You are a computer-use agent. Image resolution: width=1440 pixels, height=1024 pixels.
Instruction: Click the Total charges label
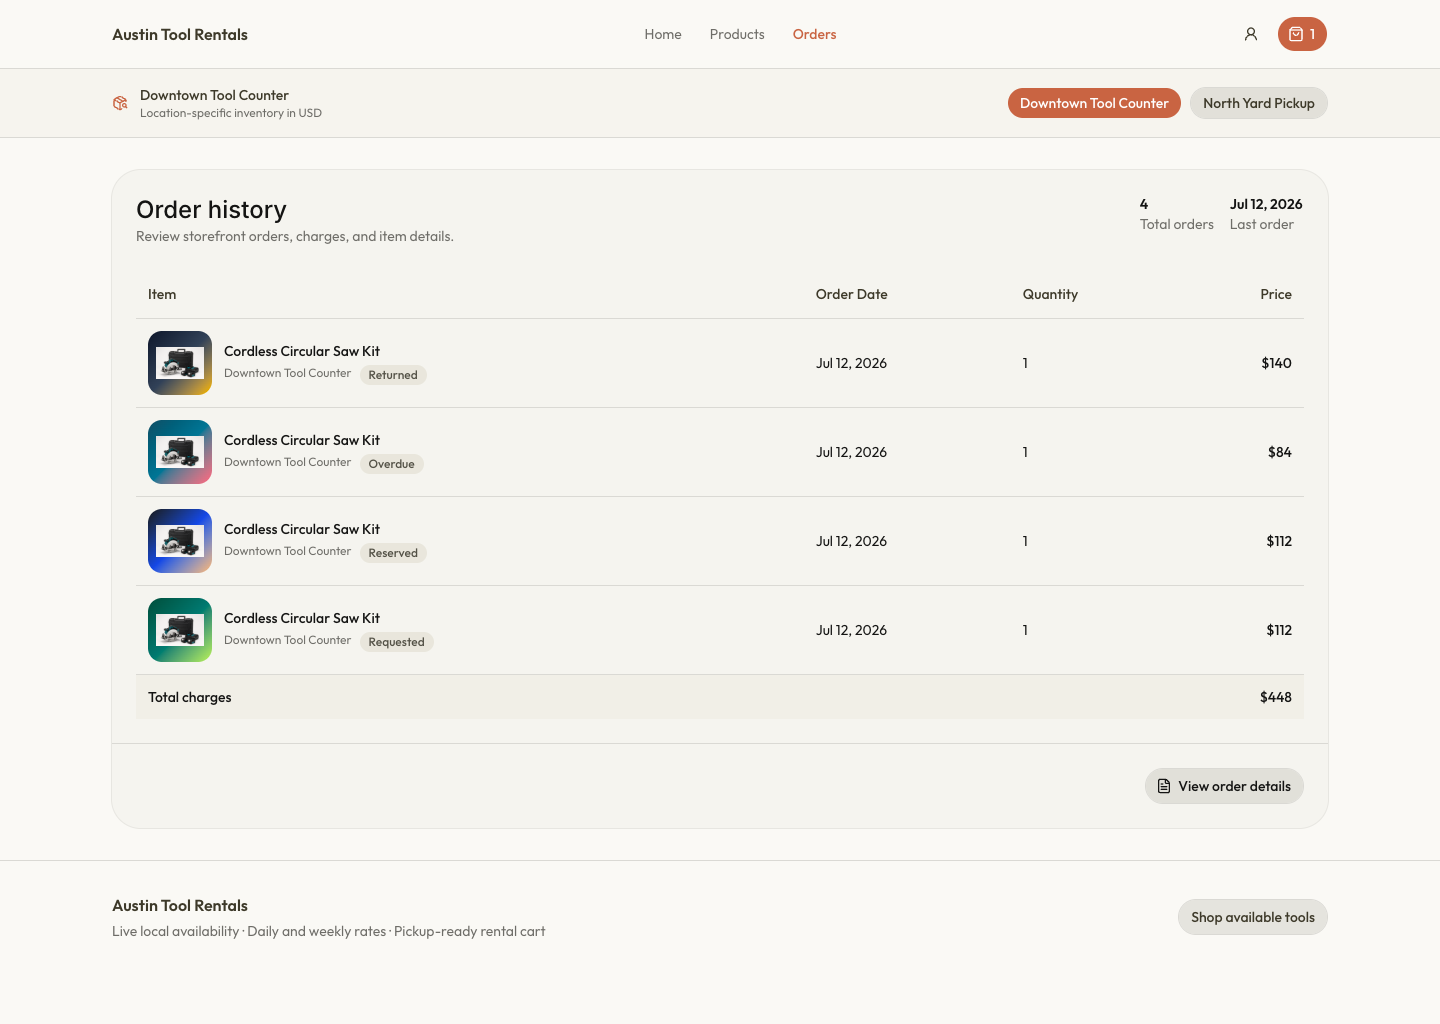click(190, 697)
